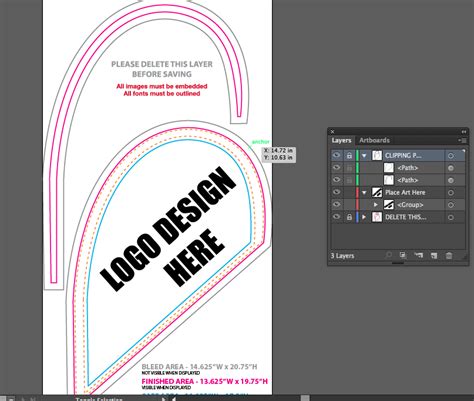Collapse the panel with double-arrow icon
Screen dimensions: 474x401
click(464, 132)
